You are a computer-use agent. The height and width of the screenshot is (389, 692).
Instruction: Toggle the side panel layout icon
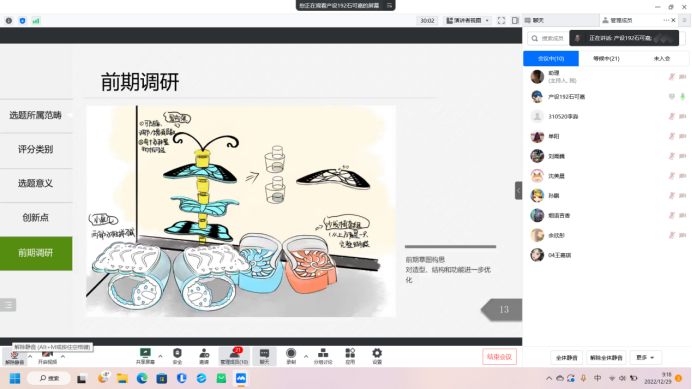(515, 20)
